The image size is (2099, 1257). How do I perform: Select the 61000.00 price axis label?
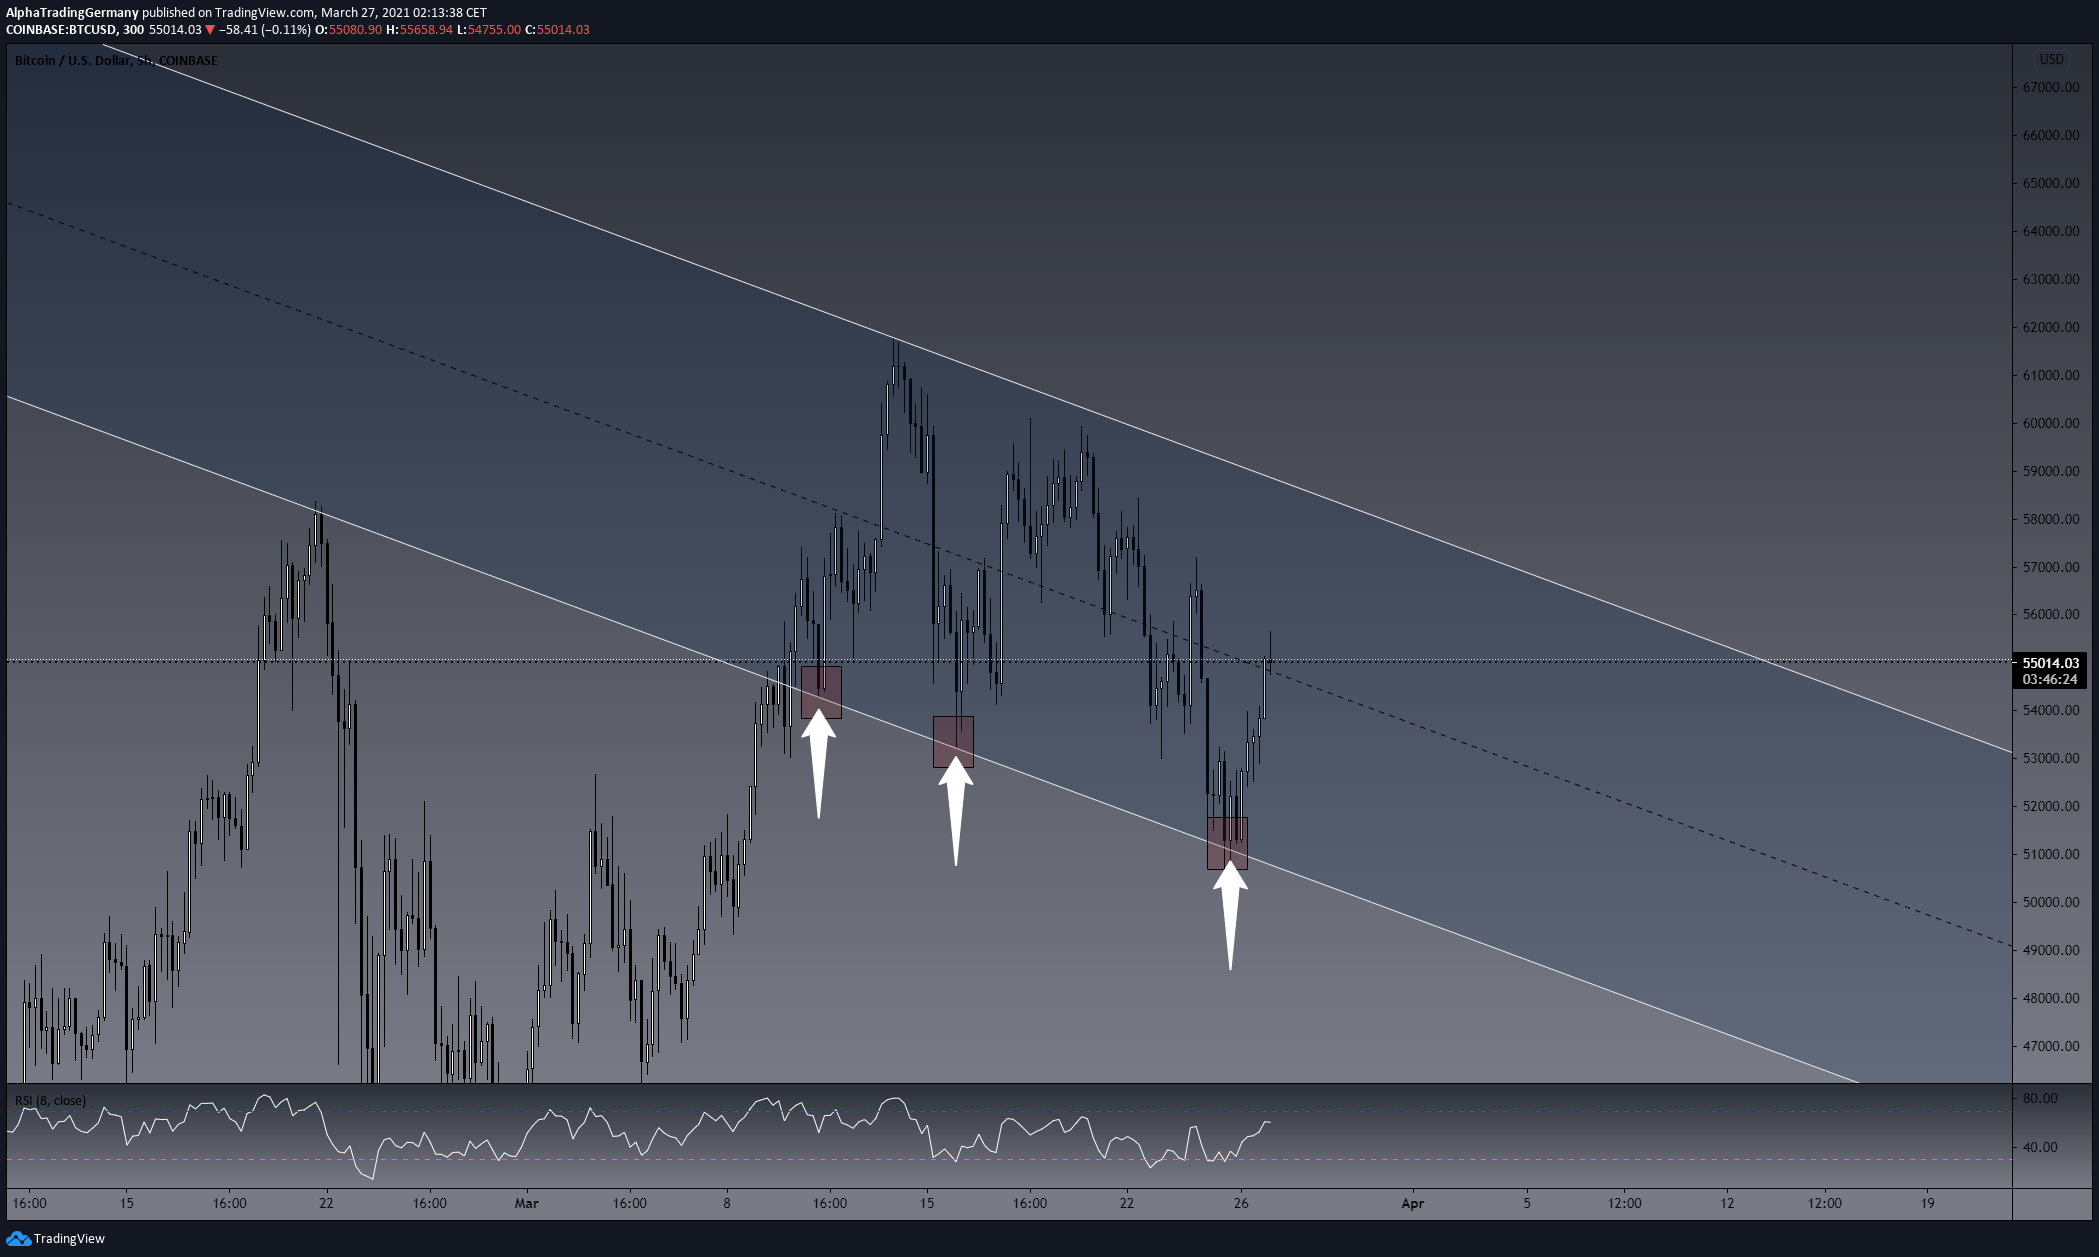[2051, 375]
